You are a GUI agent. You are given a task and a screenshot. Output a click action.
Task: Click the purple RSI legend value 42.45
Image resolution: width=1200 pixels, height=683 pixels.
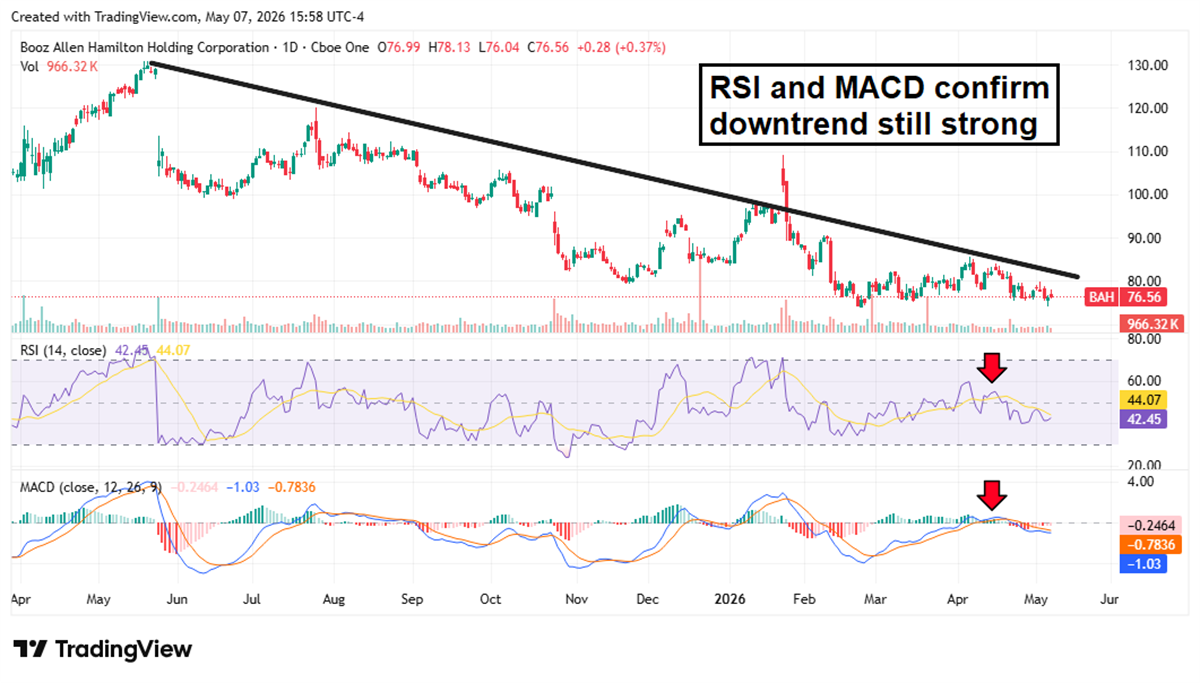click(x=131, y=349)
